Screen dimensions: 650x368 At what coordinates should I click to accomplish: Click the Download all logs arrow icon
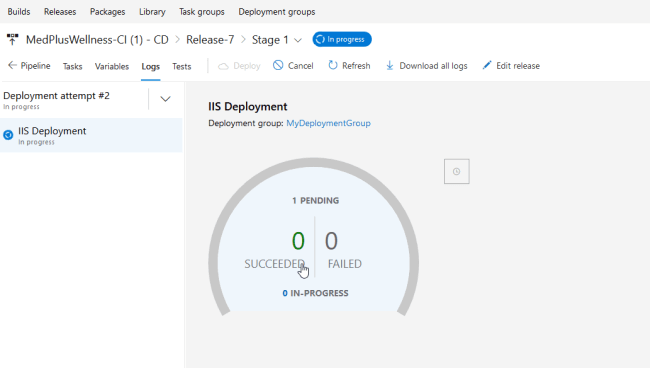[x=389, y=65]
